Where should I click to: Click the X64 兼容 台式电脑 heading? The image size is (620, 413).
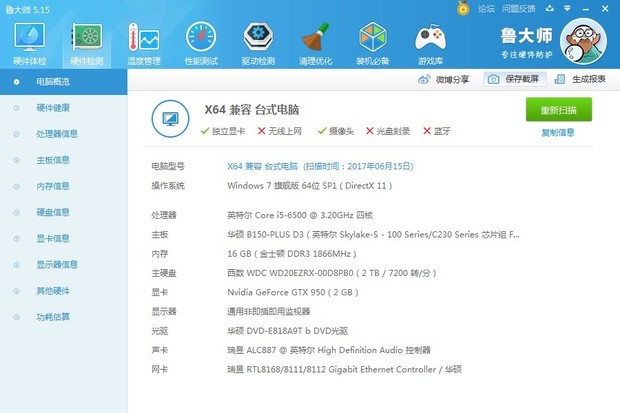point(252,110)
